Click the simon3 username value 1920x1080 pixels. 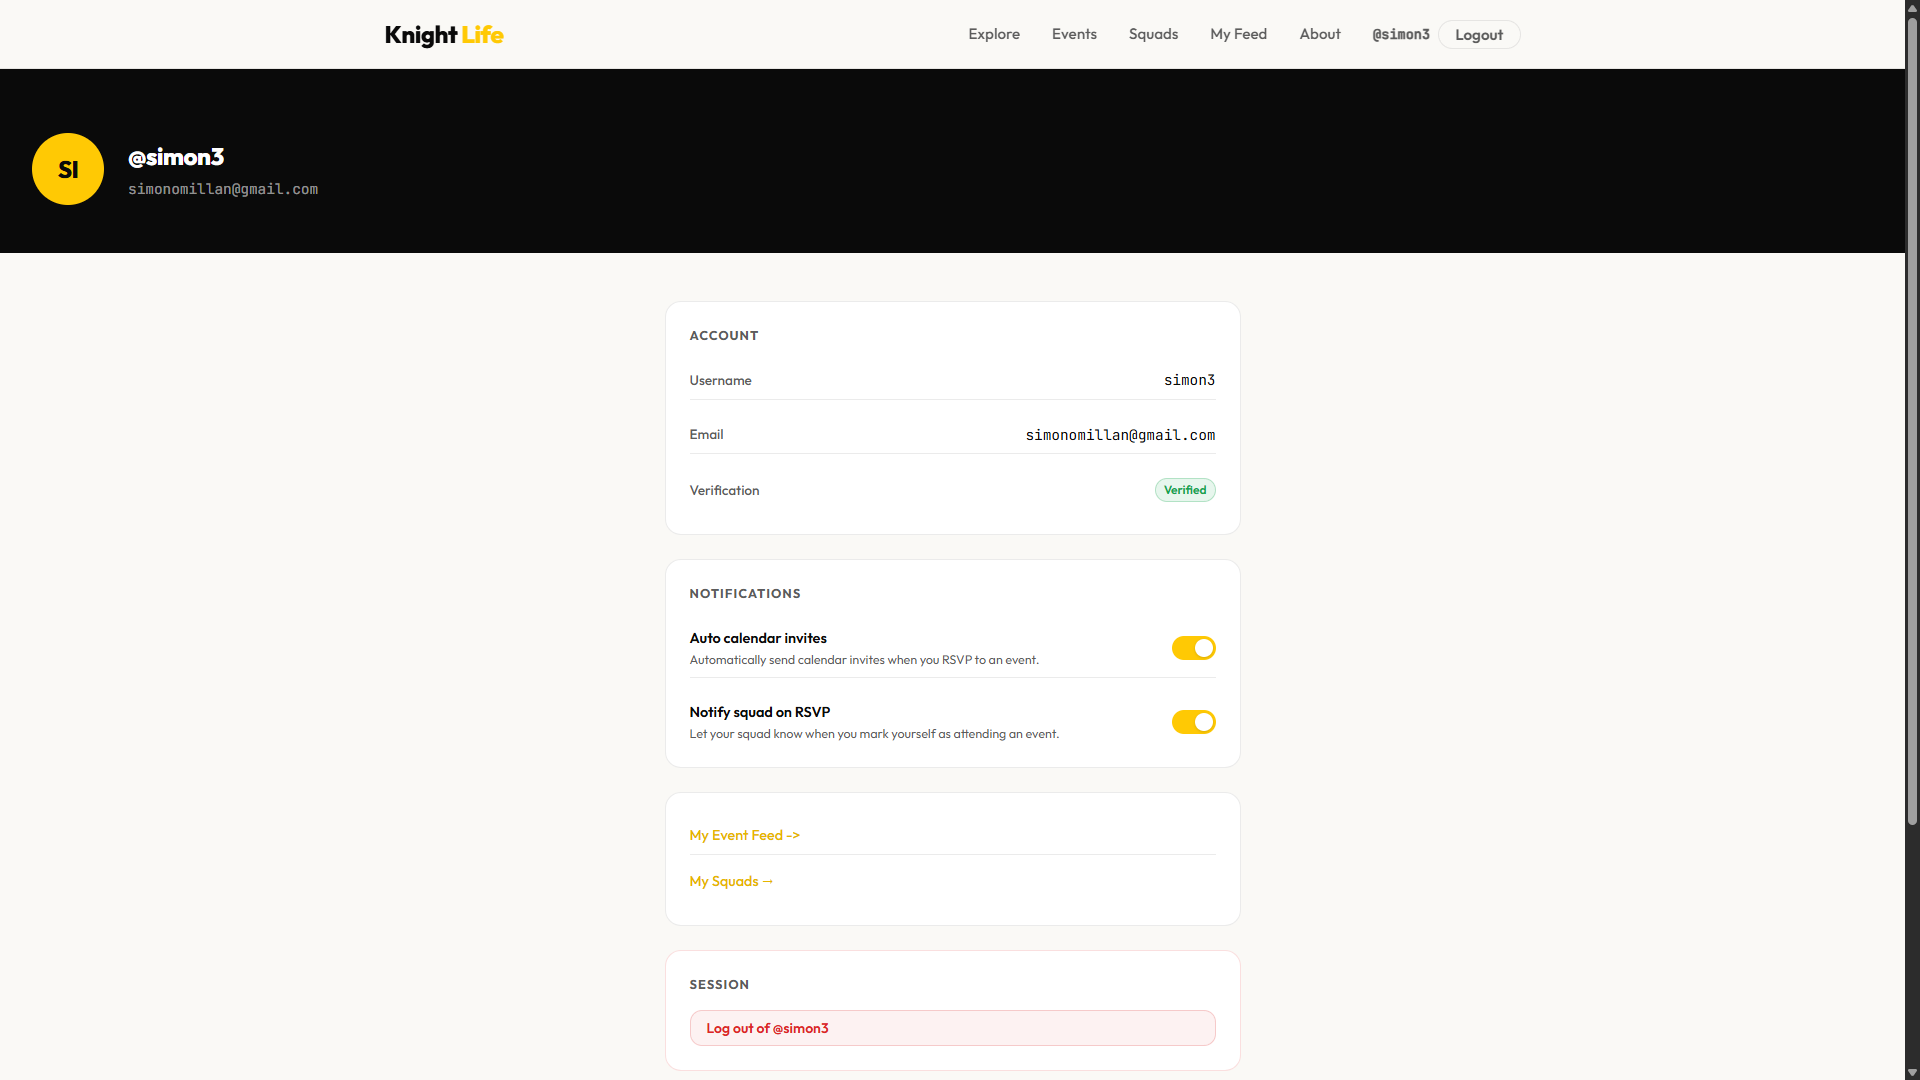(1189, 380)
